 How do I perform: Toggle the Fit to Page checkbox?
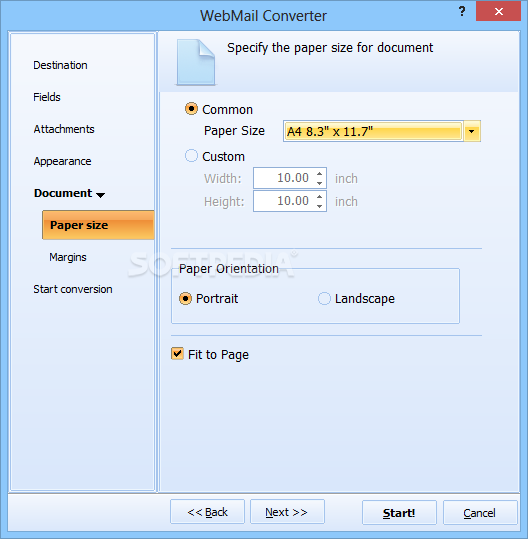(x=177, y=354)
